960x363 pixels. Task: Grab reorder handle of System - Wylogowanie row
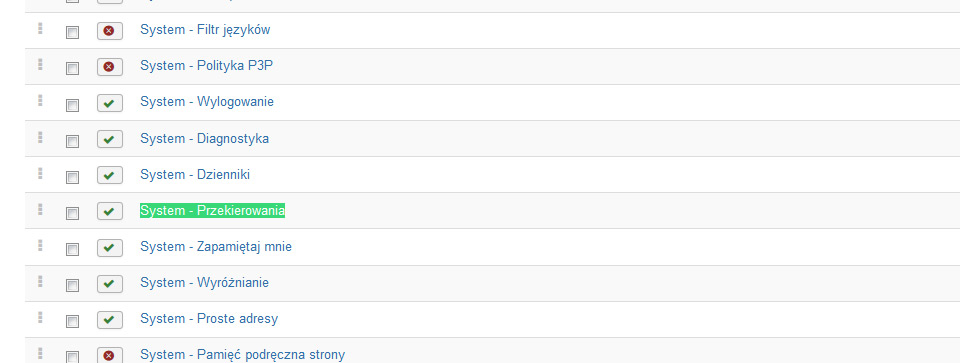[40, 100]
